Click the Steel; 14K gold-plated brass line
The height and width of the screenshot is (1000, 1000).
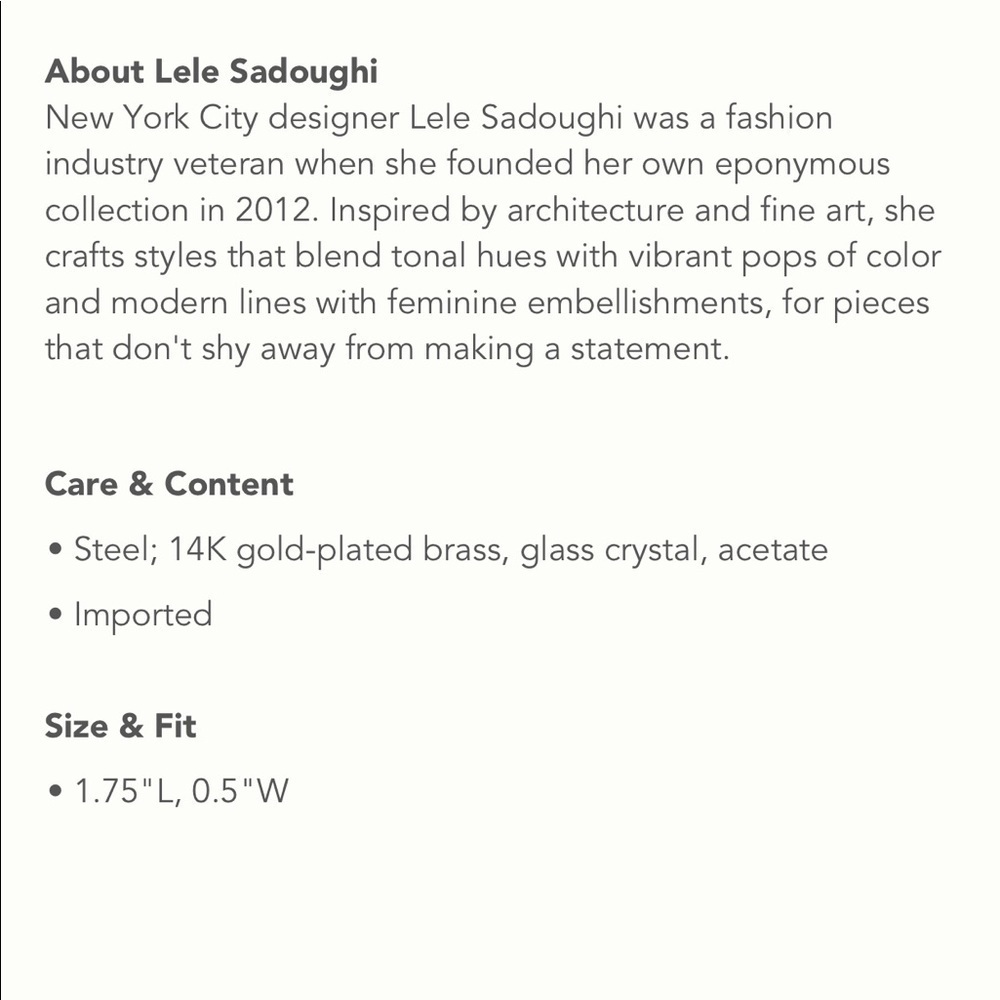451,550
